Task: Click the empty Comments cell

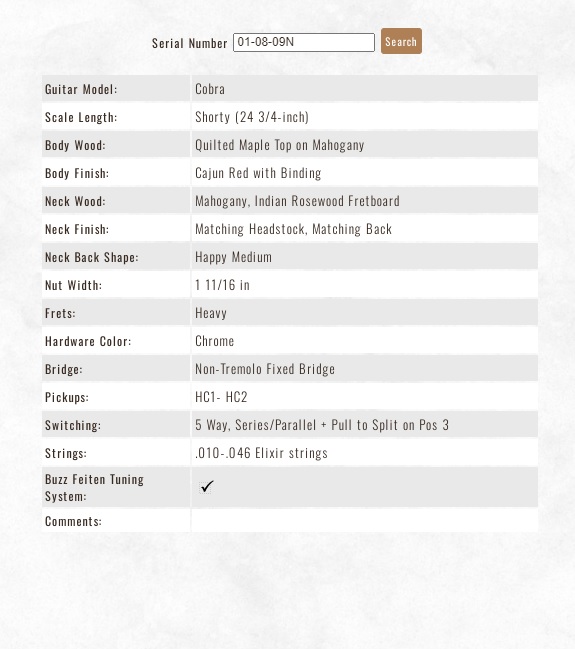Action: [x=364, y=521]
